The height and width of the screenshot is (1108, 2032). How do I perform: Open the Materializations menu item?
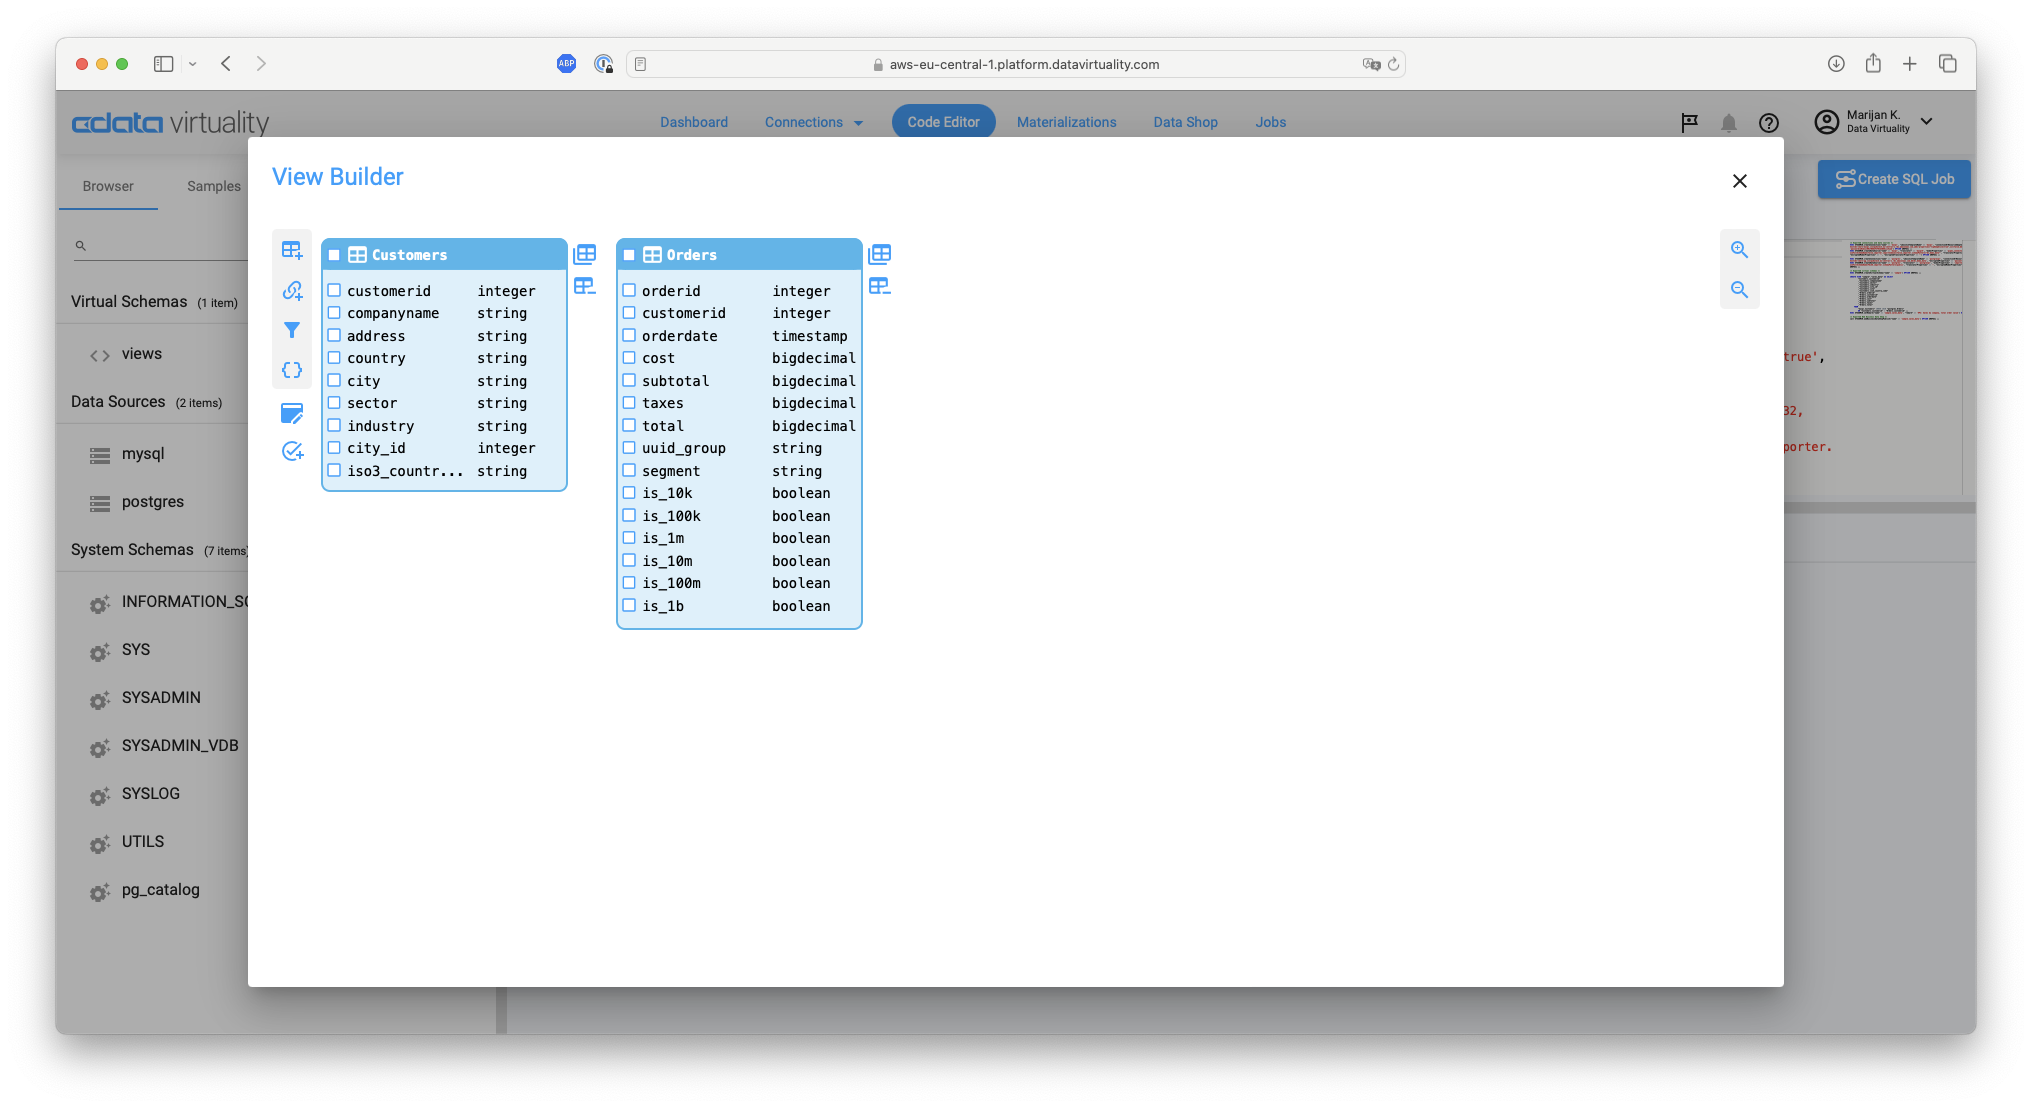[x=1066, y=122]
